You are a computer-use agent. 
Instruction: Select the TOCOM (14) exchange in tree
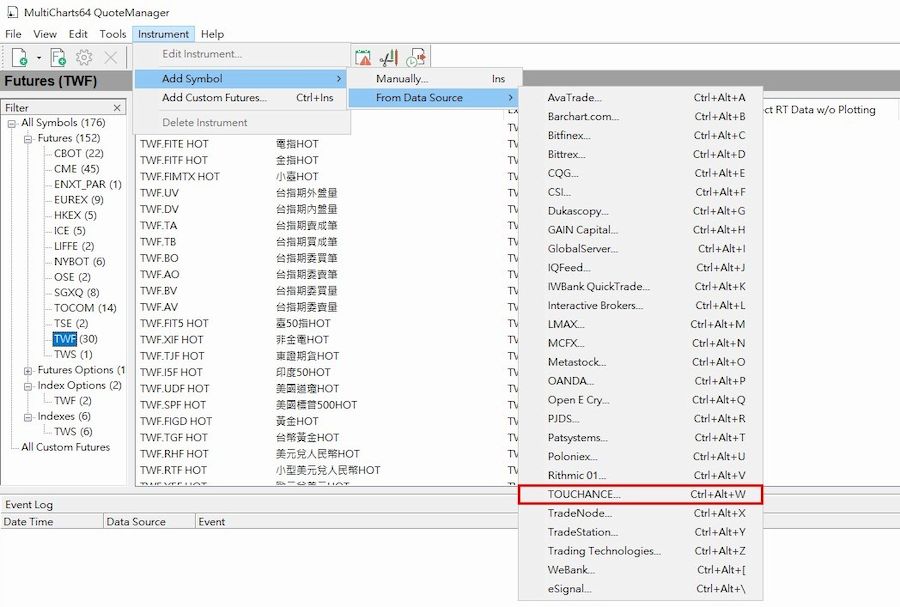pyautogui.click(x=85, y=308)
